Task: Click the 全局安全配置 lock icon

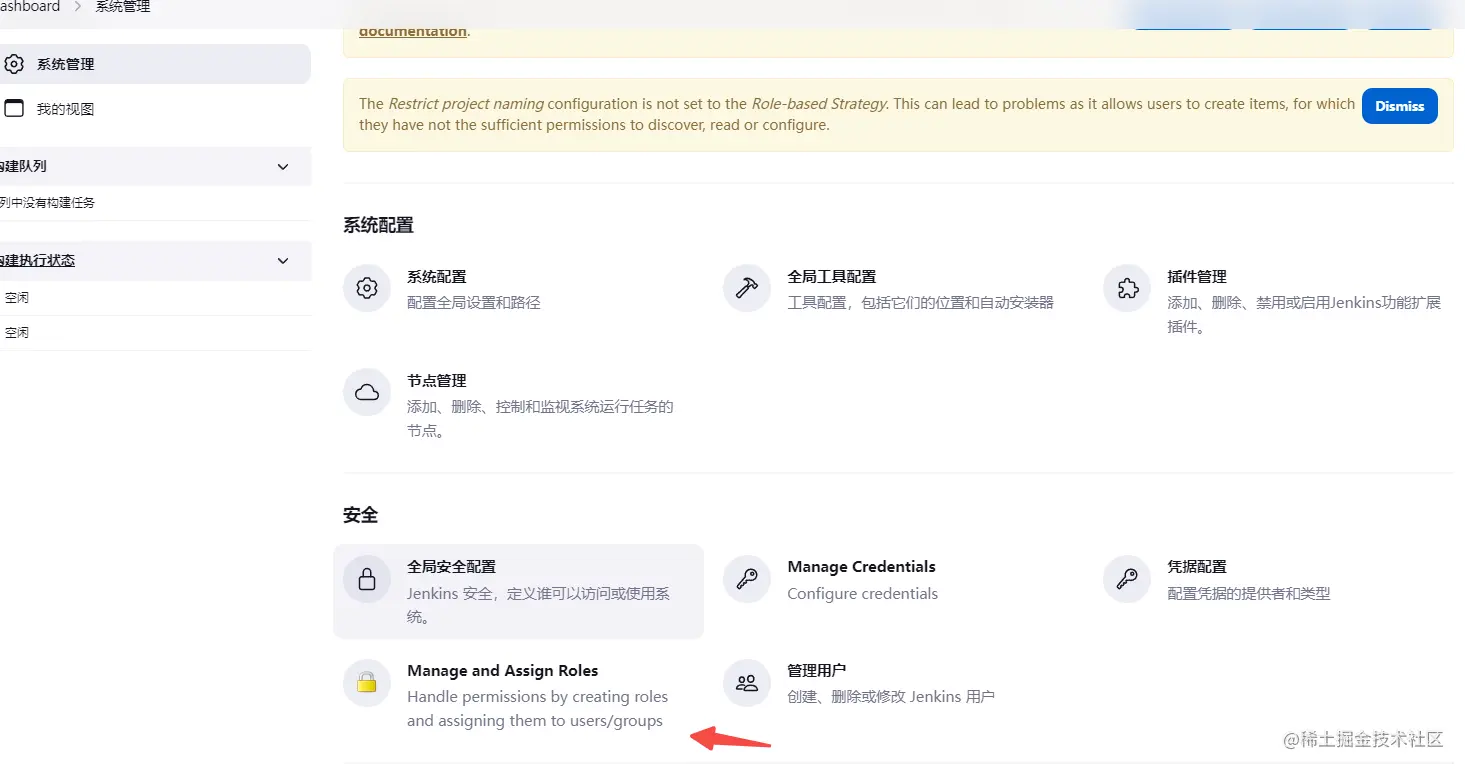Action: [367, 578]
